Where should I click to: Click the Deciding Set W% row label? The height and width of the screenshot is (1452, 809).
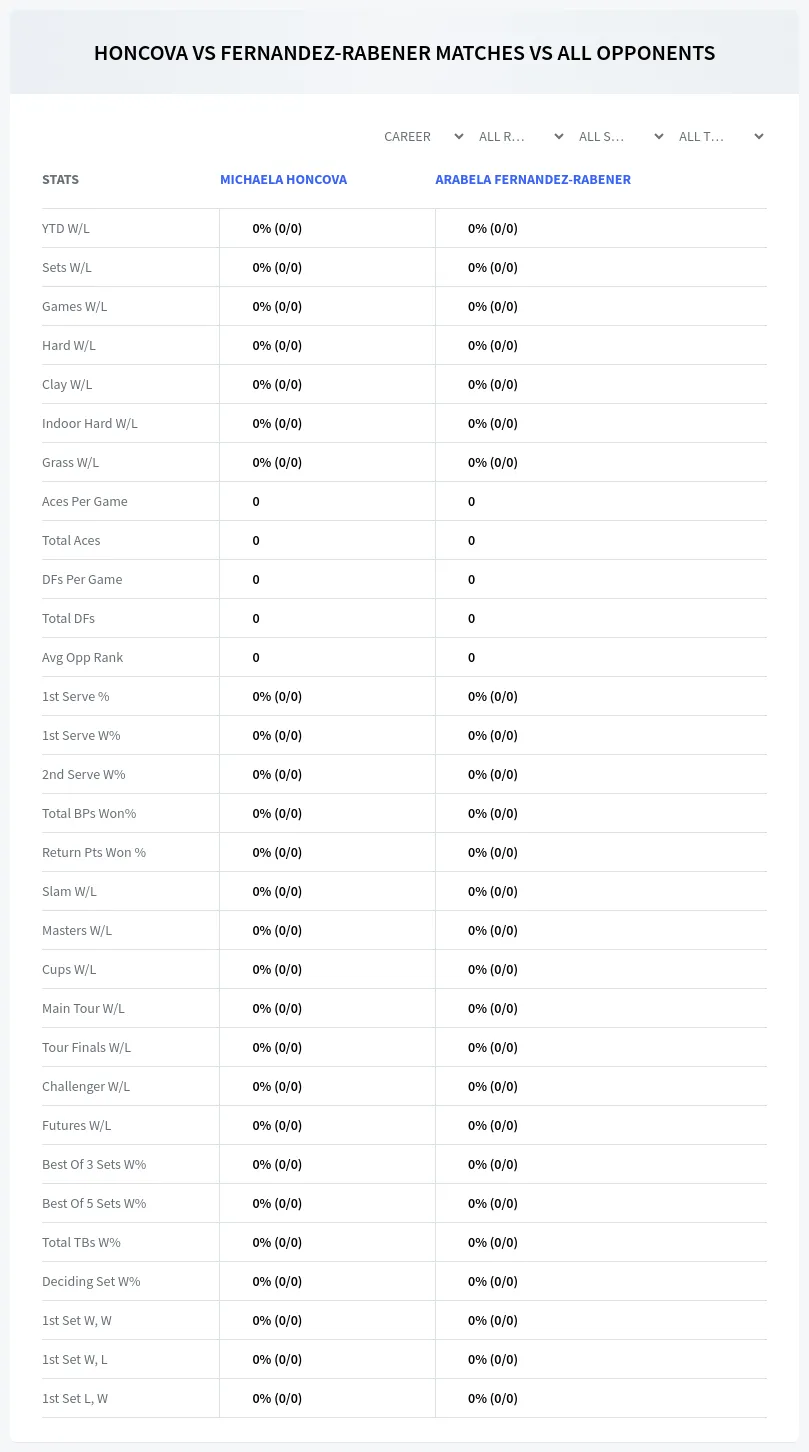[x=91, y=1281]
